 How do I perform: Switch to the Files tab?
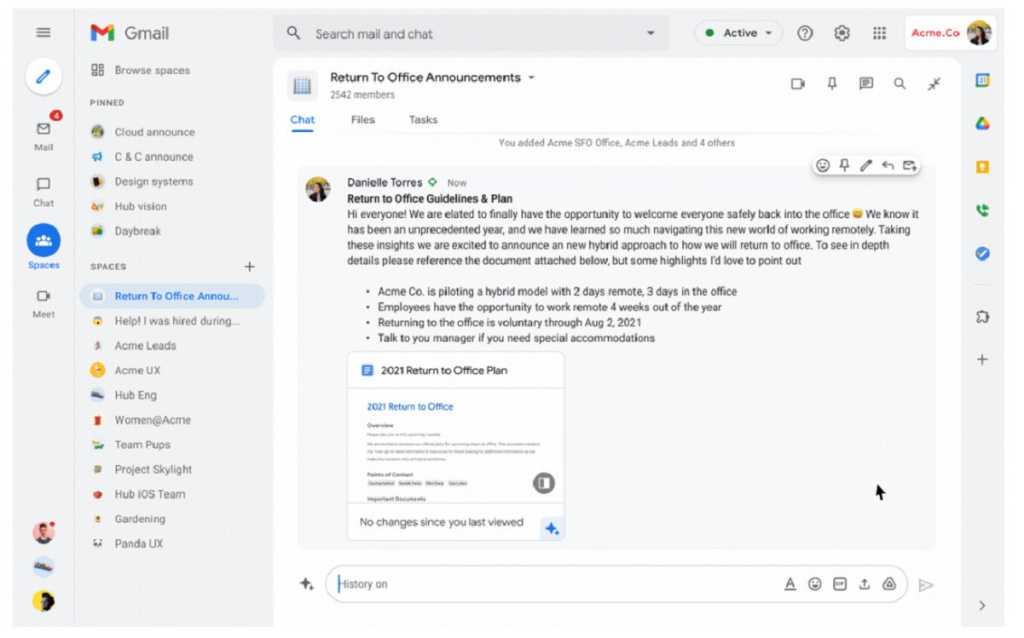(363, 120)
